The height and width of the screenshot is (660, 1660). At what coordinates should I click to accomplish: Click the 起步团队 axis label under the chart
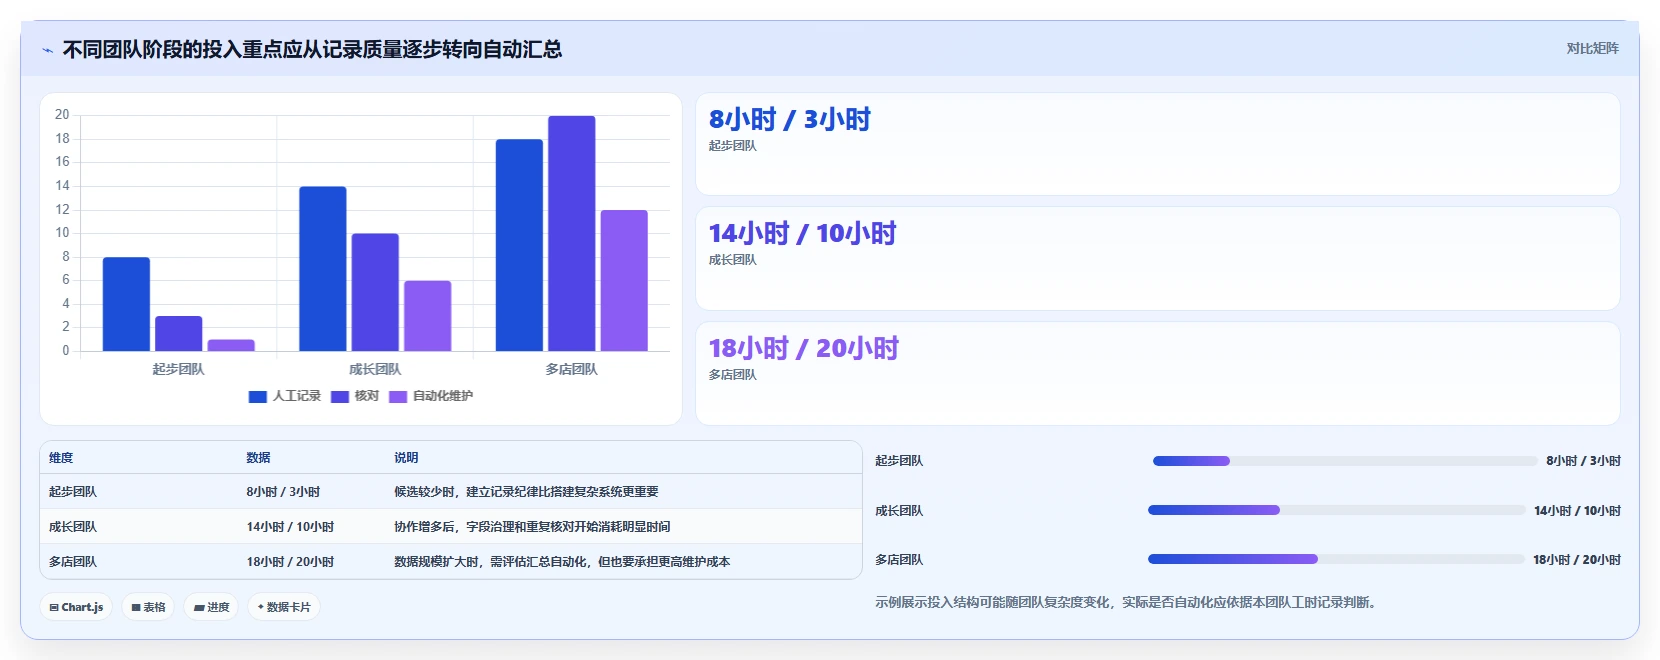[178, 369]
